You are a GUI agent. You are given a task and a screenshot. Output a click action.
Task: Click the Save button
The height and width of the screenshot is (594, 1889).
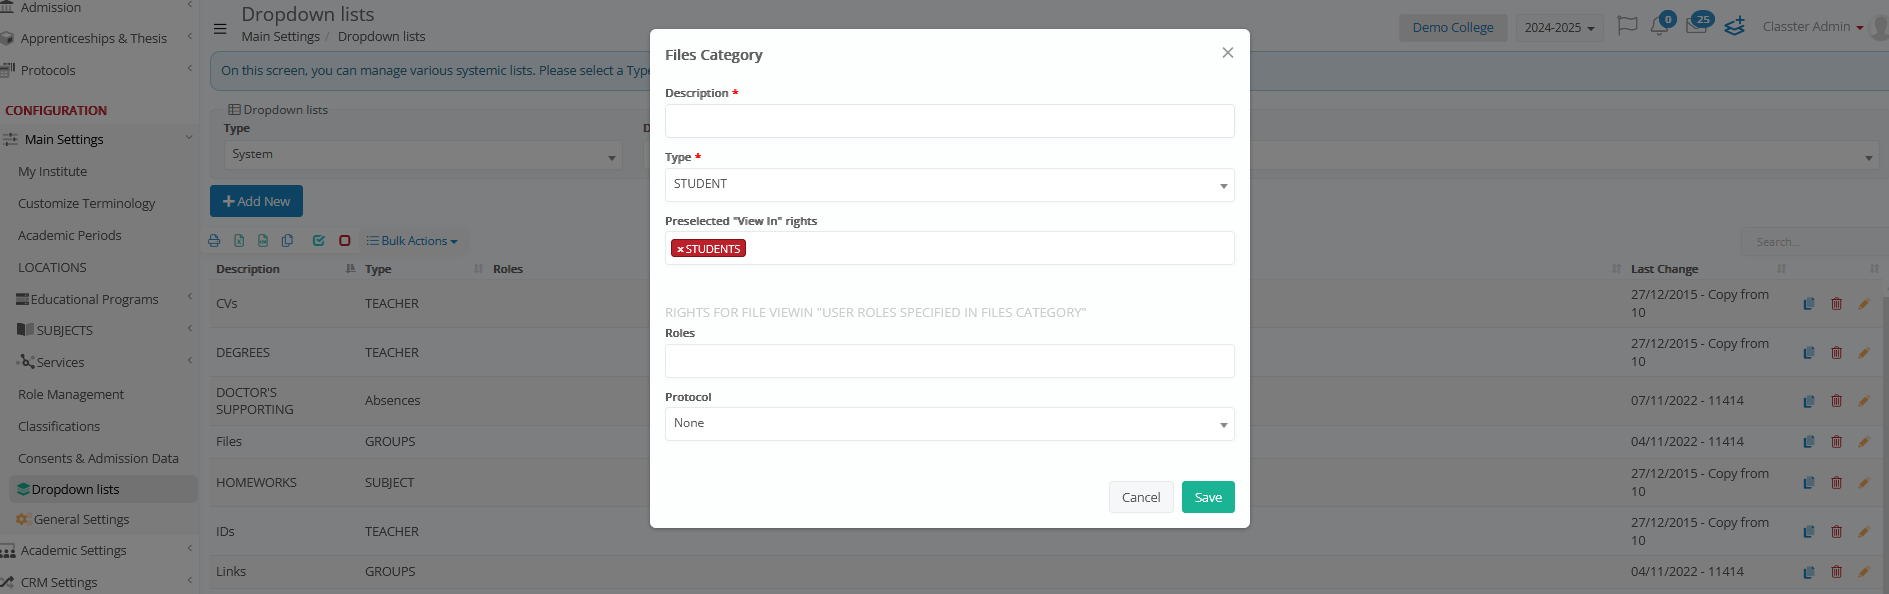point(1208,497)
